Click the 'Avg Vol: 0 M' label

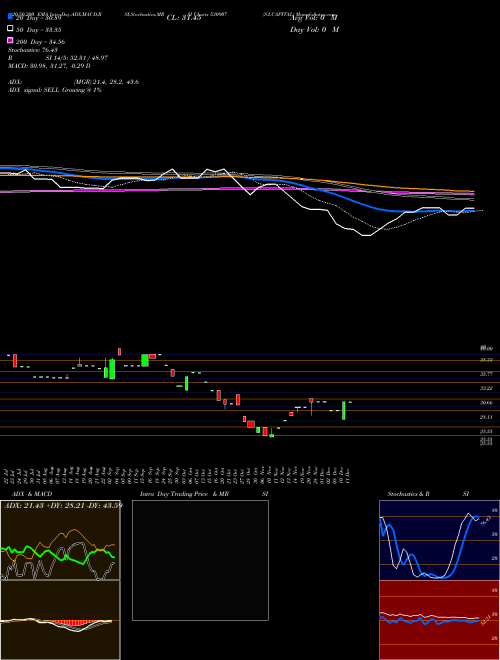click(314, 18)
